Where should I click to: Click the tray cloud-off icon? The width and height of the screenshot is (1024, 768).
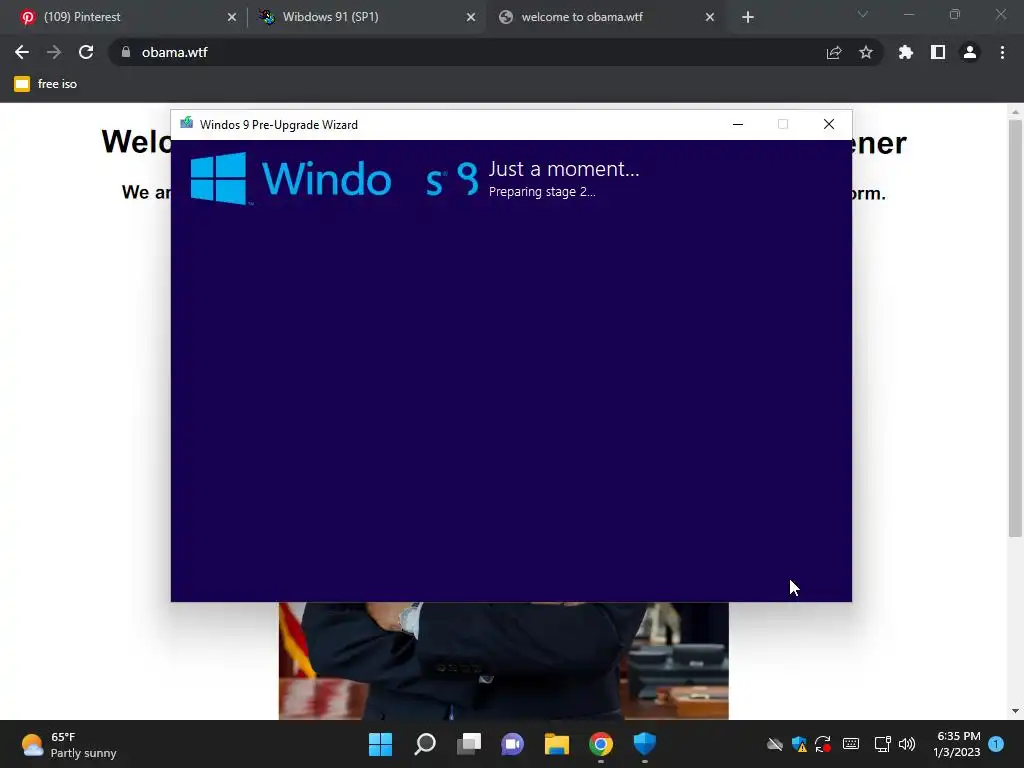pyautogui.click(x=775, y=744)
